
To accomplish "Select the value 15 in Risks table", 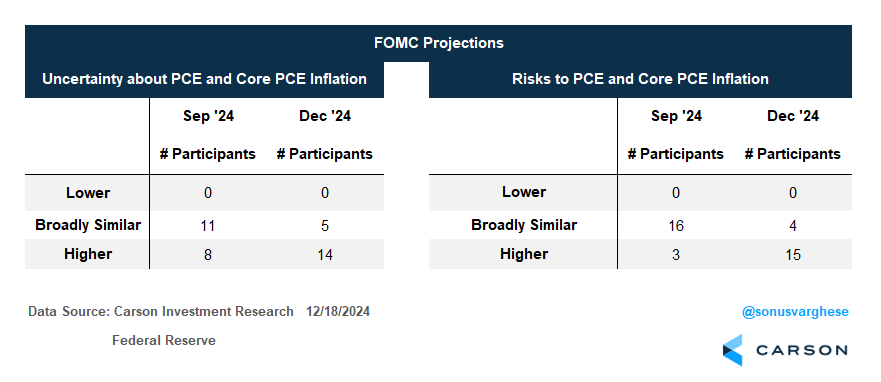I will pos(793,255).
